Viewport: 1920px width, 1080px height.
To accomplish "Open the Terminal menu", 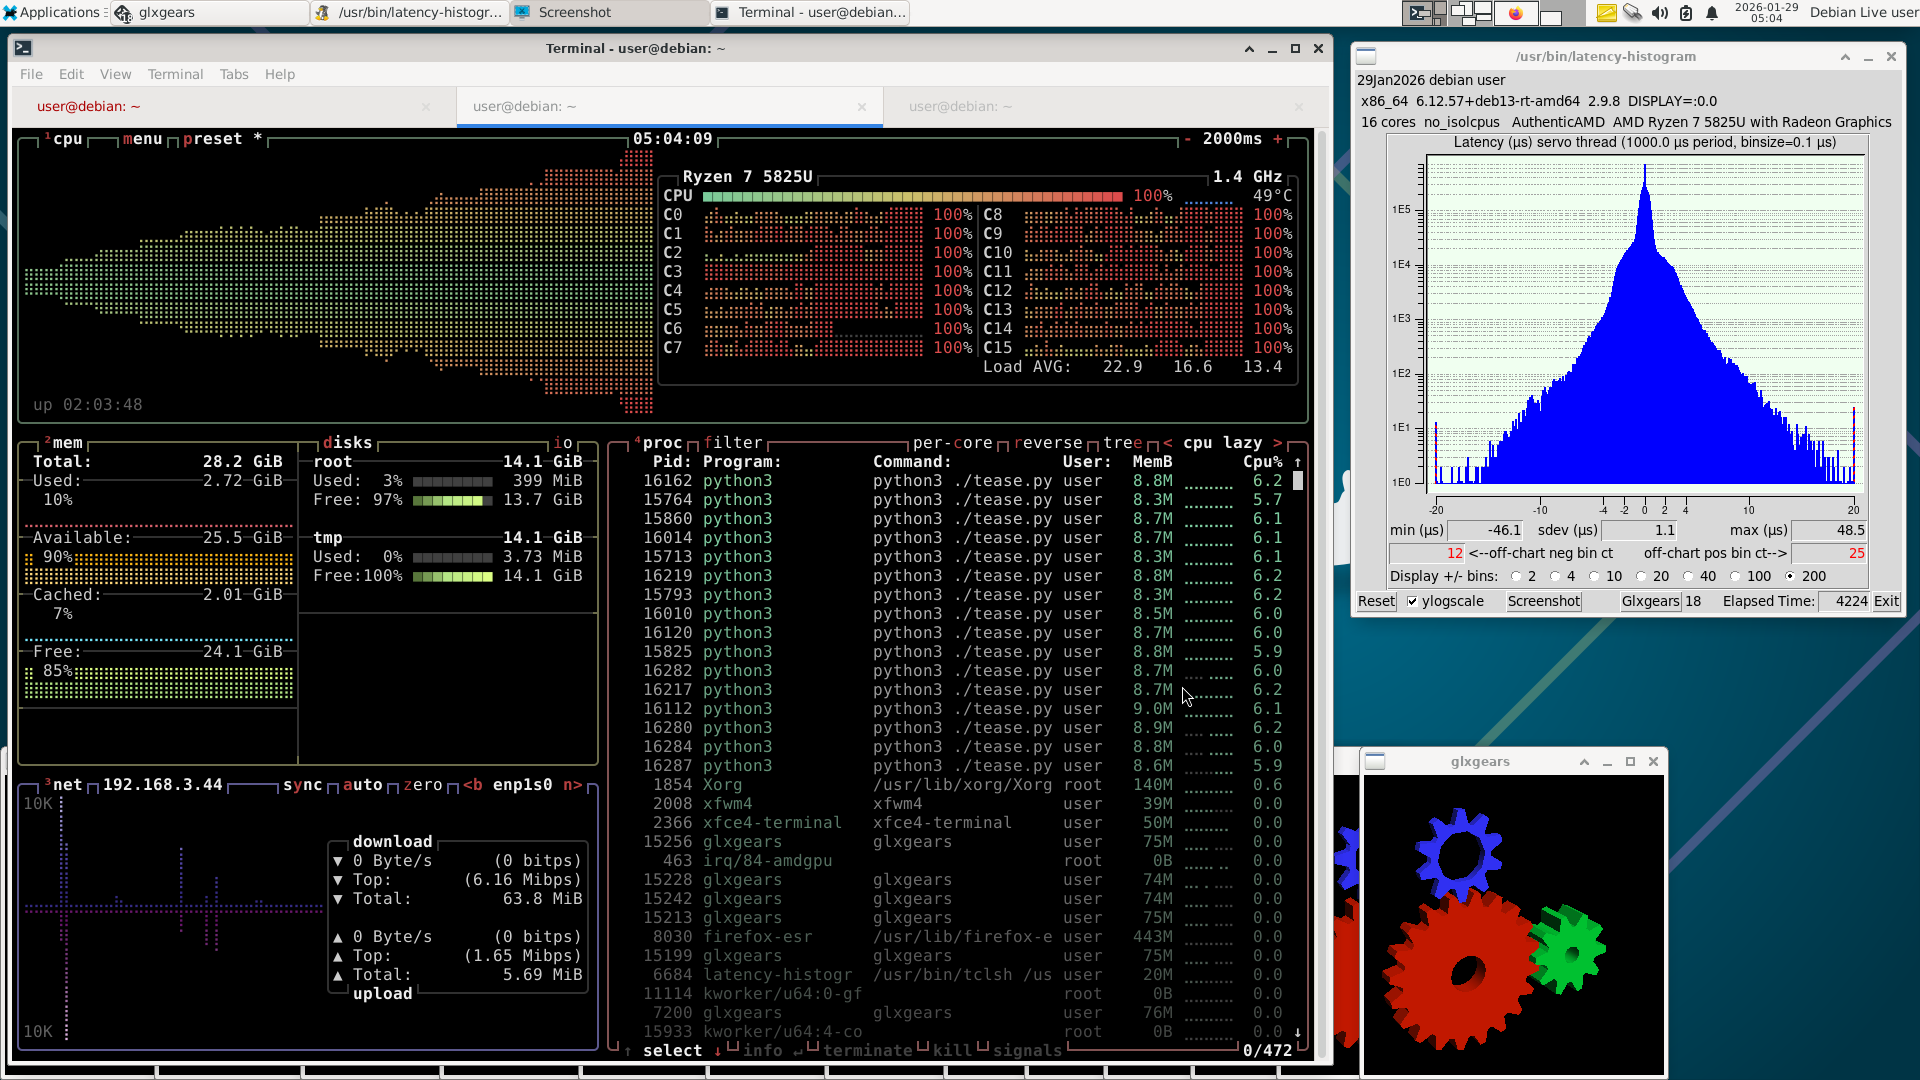I will (175, 75).
